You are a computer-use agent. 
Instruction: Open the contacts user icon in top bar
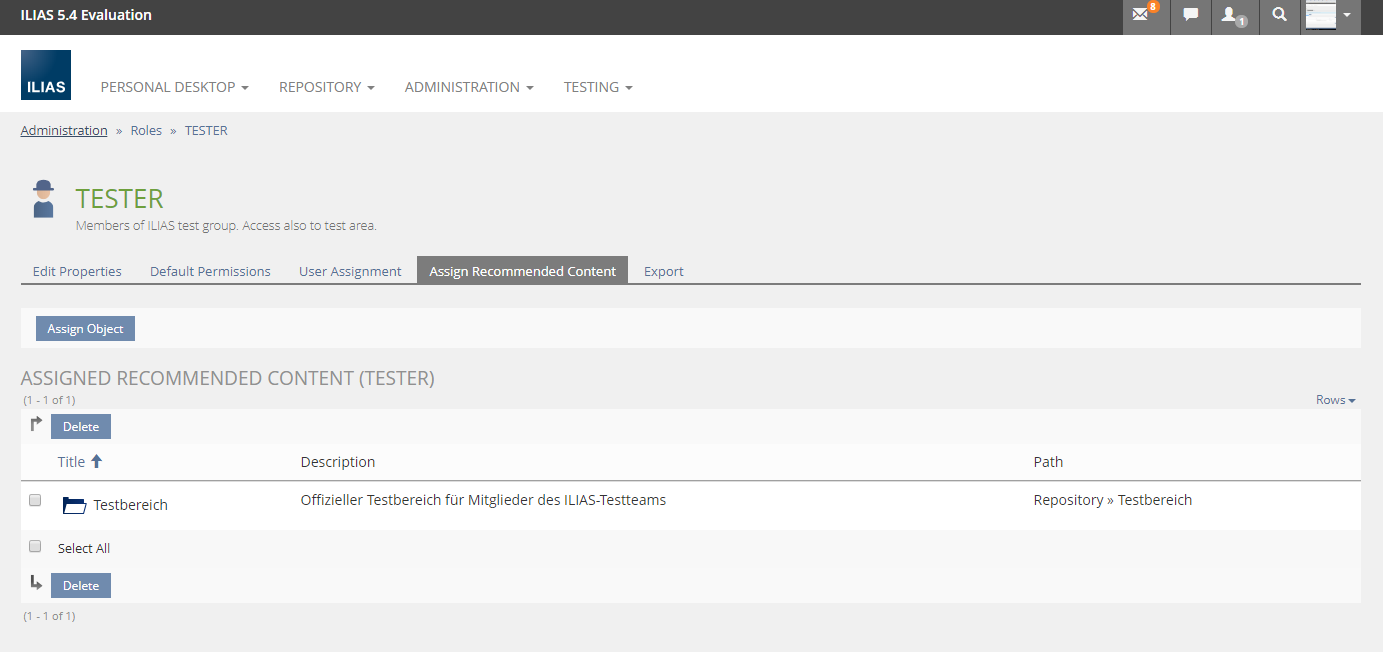1232,15
